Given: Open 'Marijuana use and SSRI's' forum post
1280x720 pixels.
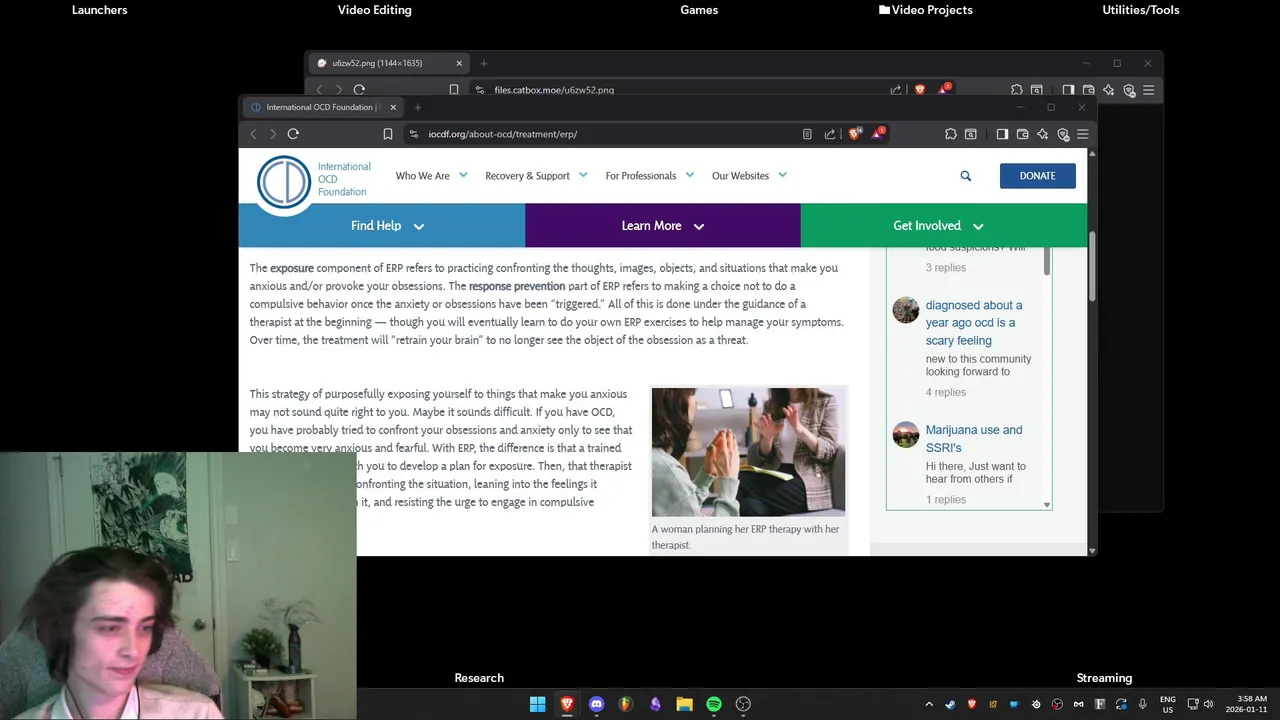Looking at the screenshot, I should pos(974,439).
